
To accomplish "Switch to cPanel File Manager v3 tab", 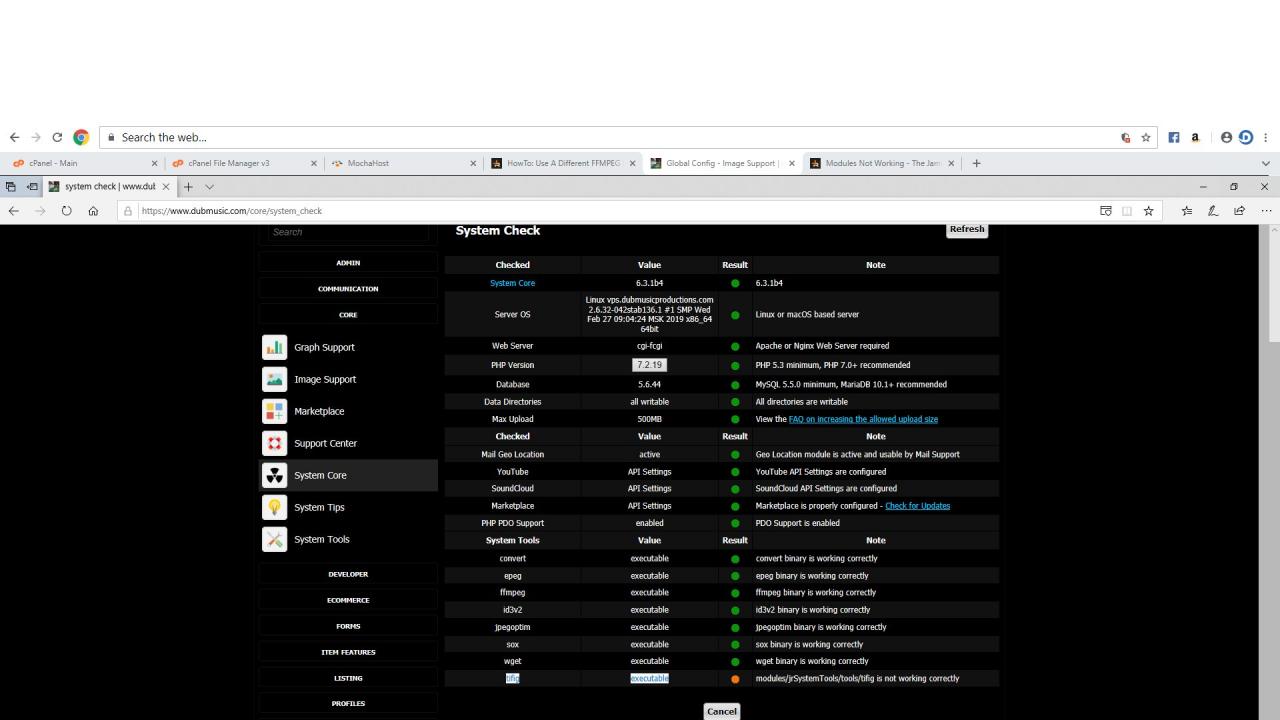I will click(236, 163).
